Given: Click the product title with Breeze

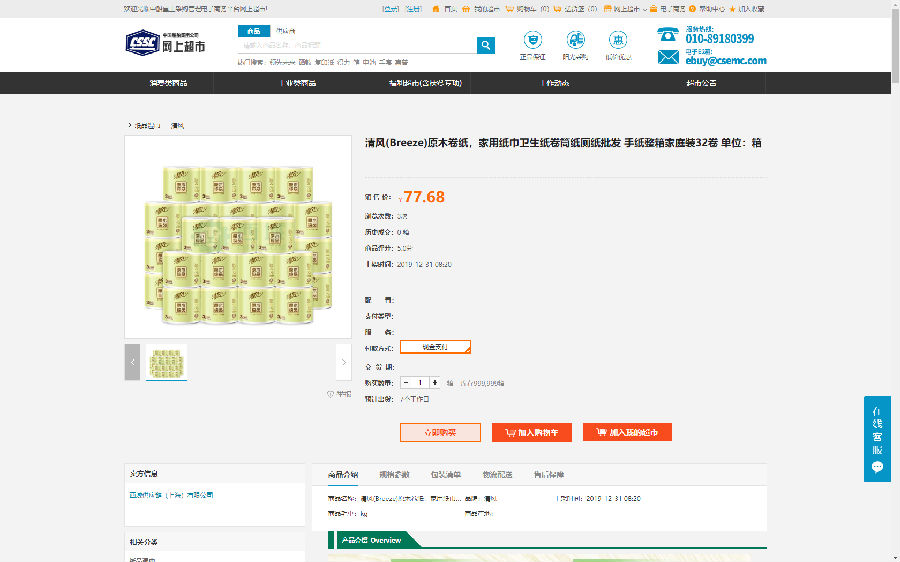Looking at the screenshot, I should point(563,143).
